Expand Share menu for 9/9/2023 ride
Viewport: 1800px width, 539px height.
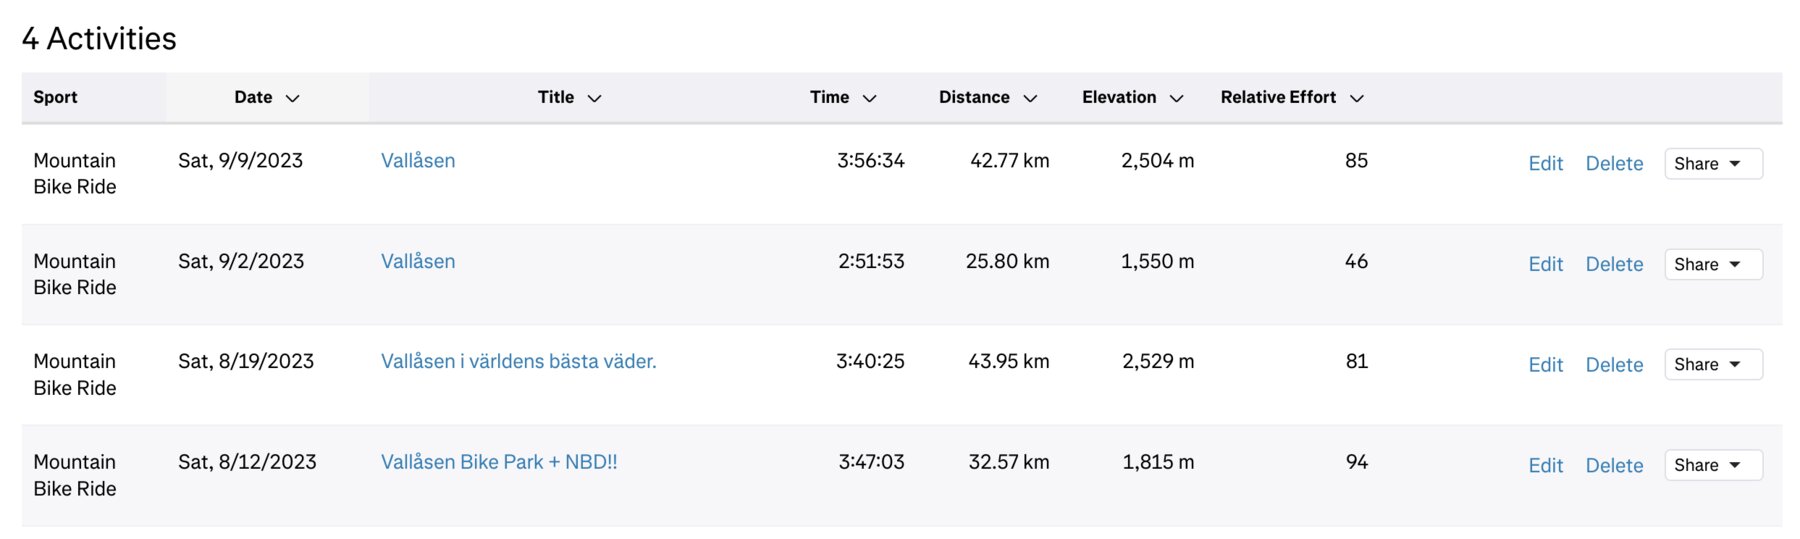point(1712,164)
